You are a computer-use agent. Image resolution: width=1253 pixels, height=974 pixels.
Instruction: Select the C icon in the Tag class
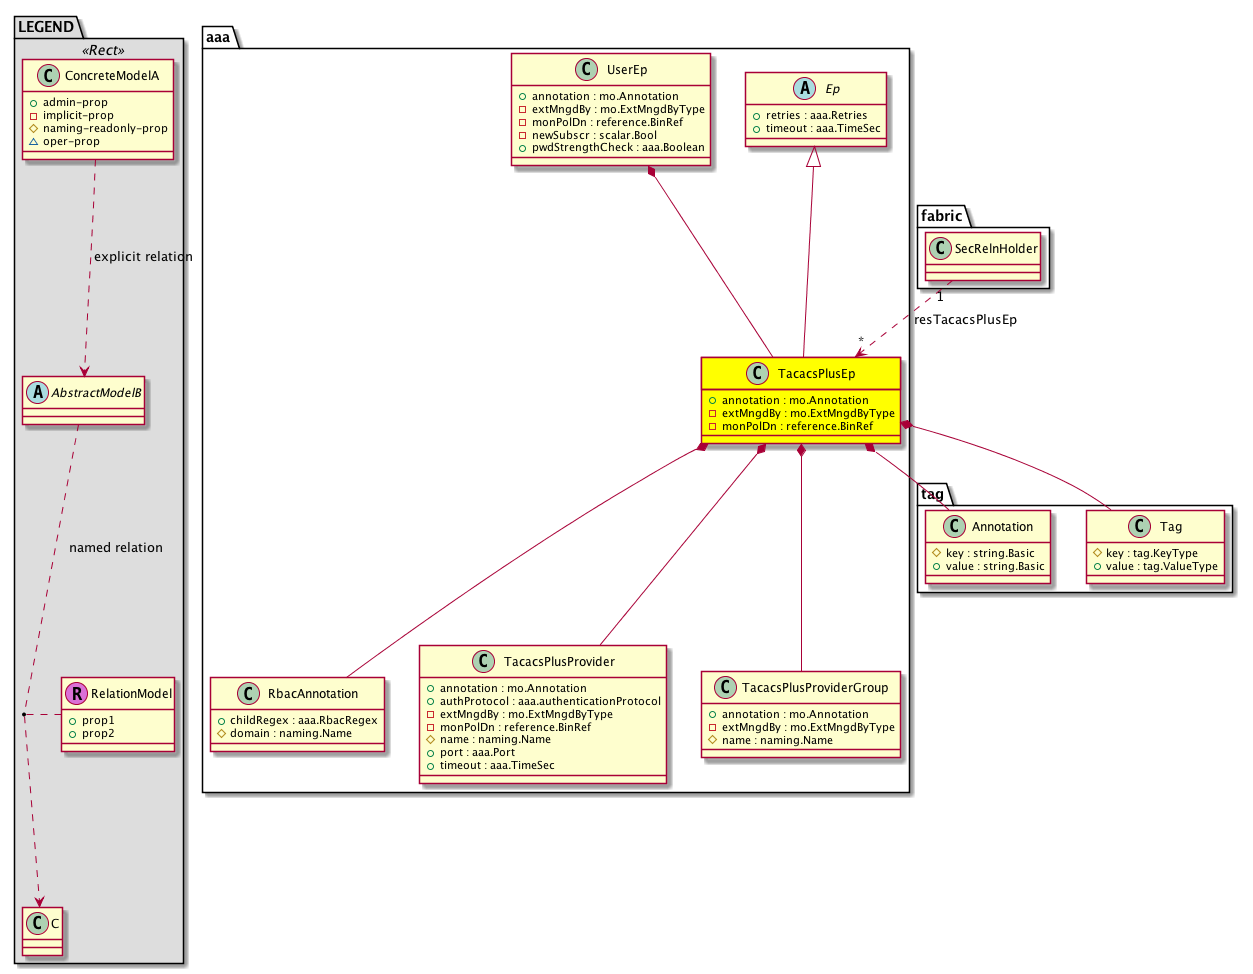point(1139,527)
